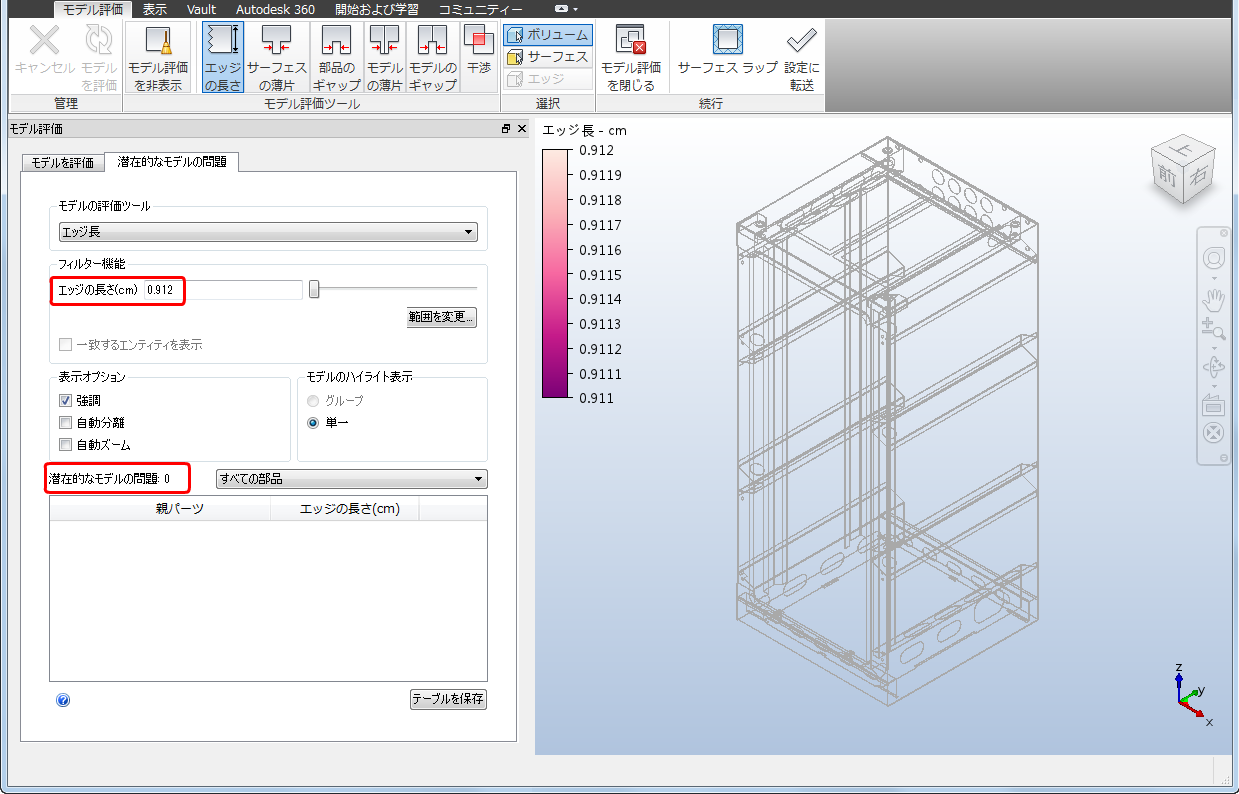1239x794 pixels.
Task: Open the 表示 ribbon tab
Action: (x=155, y=9)
